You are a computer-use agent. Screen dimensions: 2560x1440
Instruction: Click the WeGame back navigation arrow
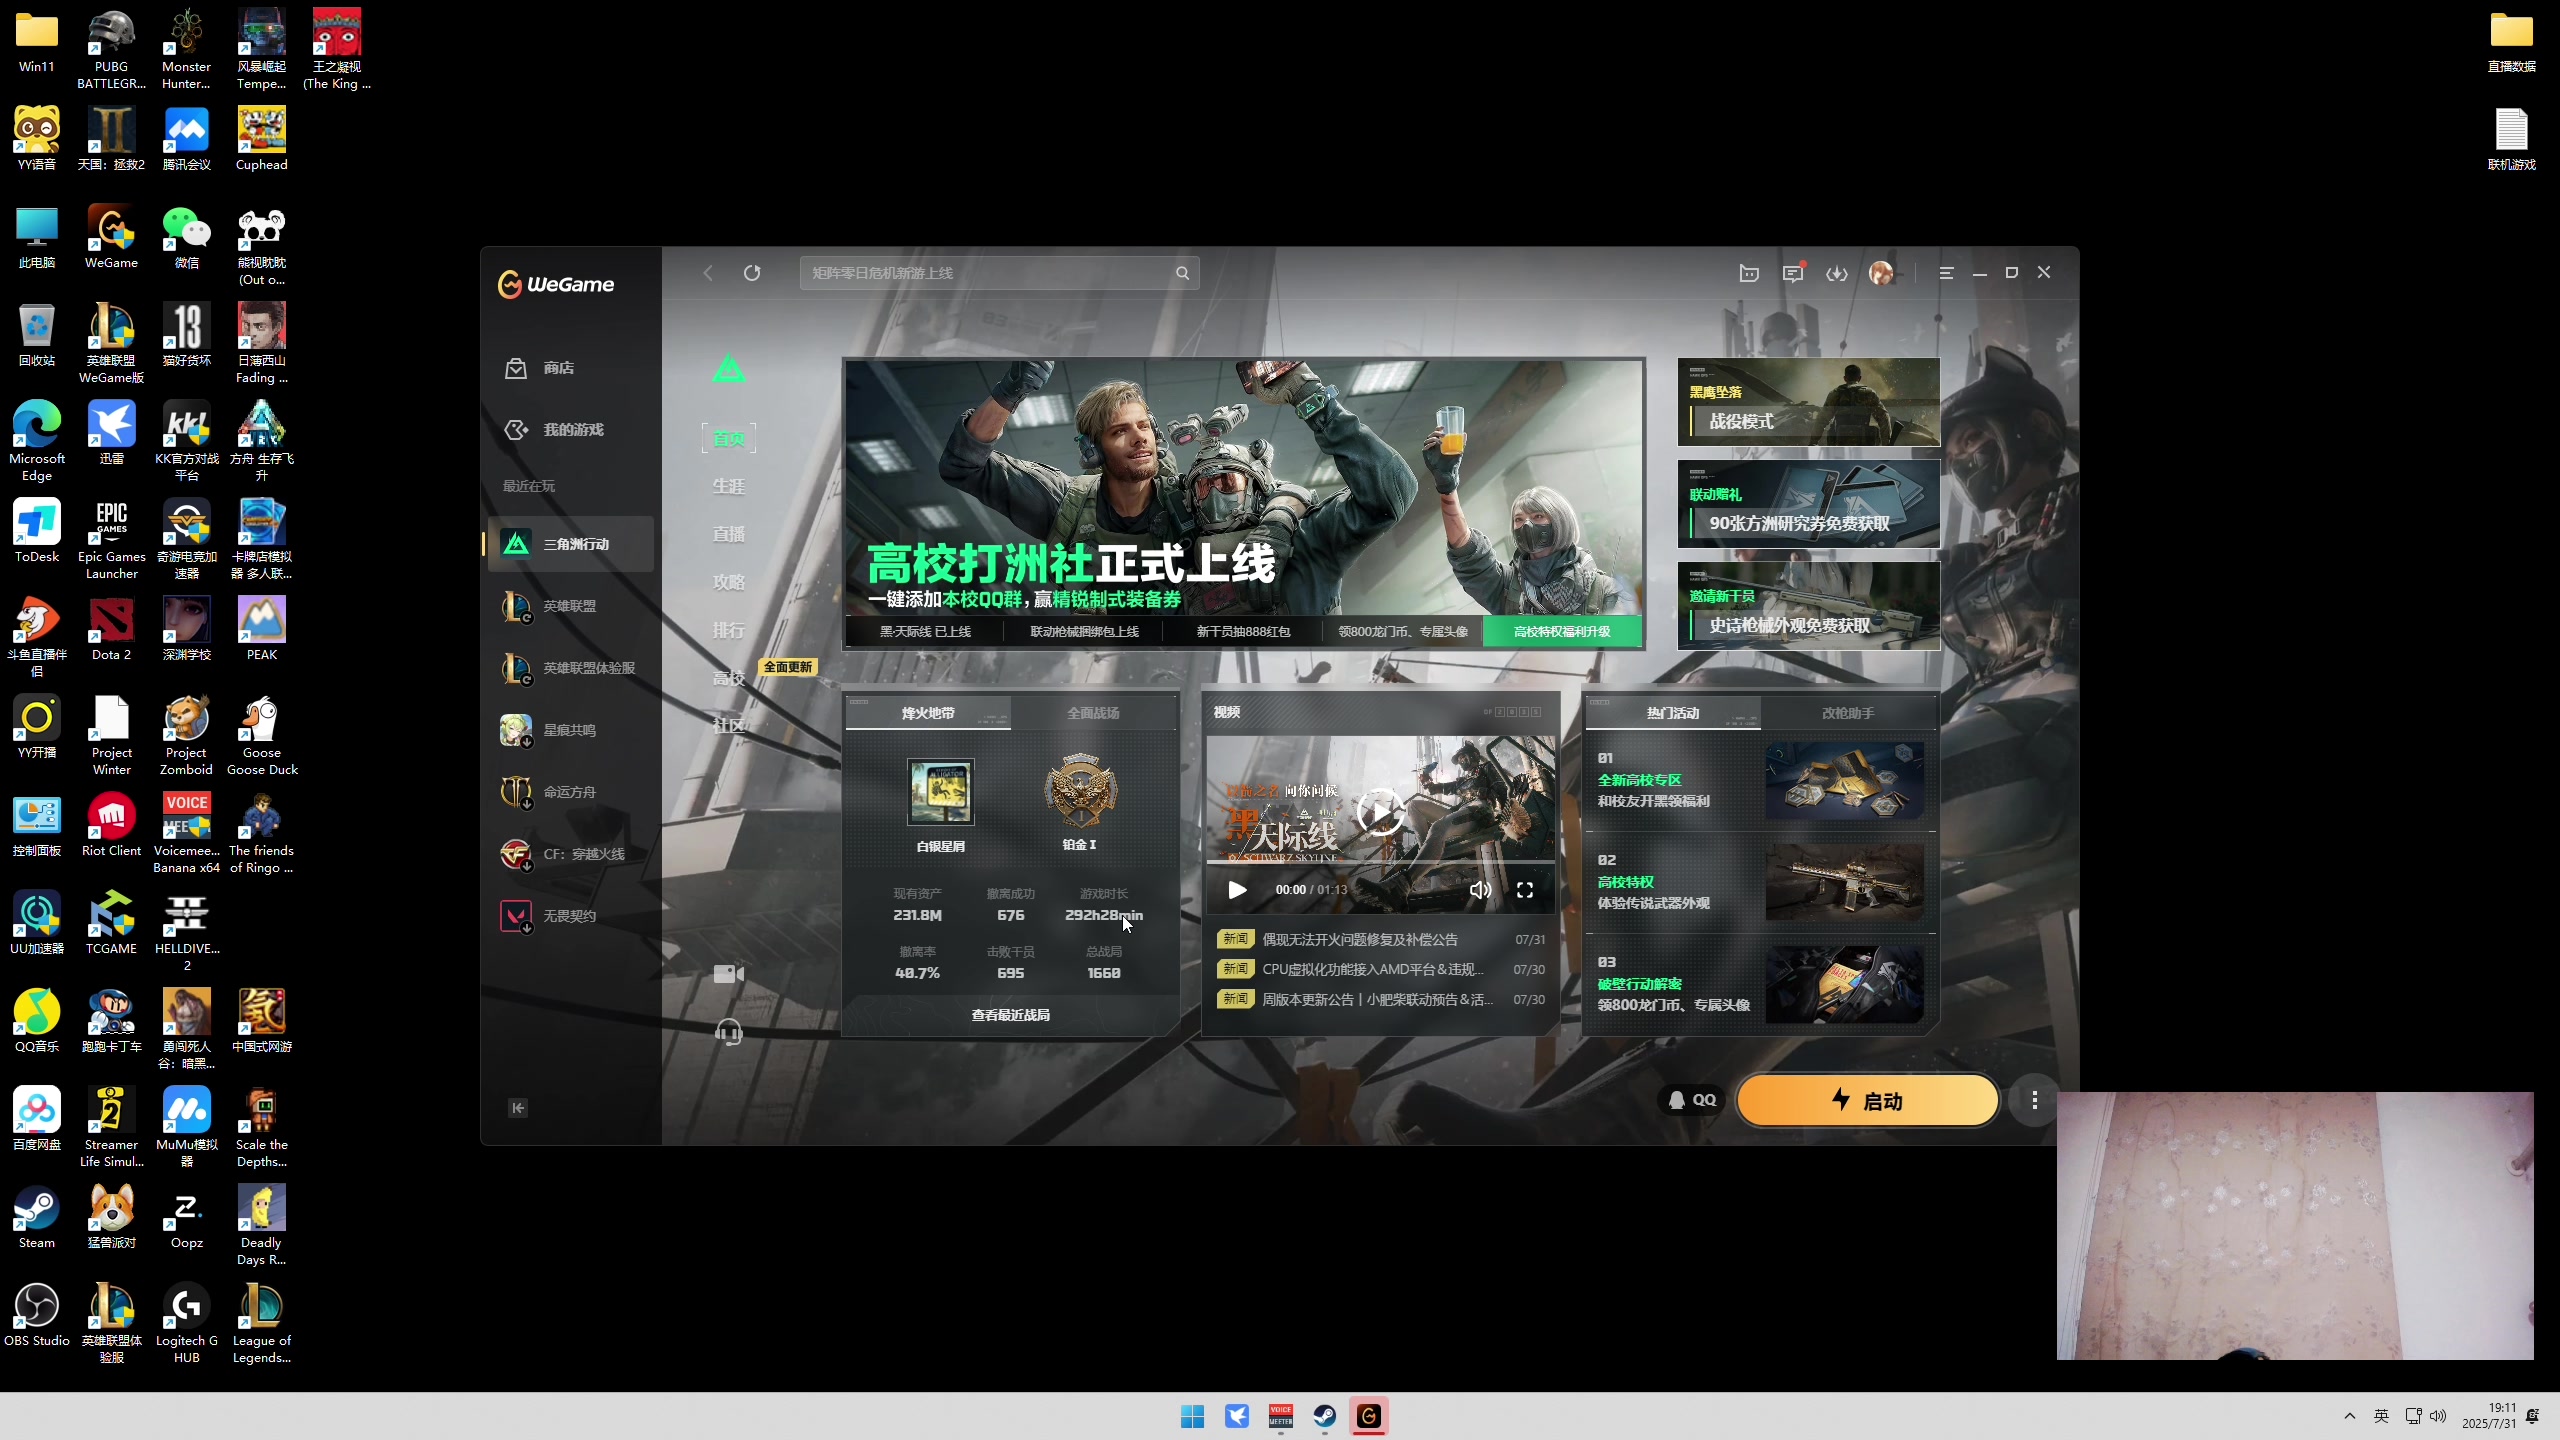coord(708,273)
